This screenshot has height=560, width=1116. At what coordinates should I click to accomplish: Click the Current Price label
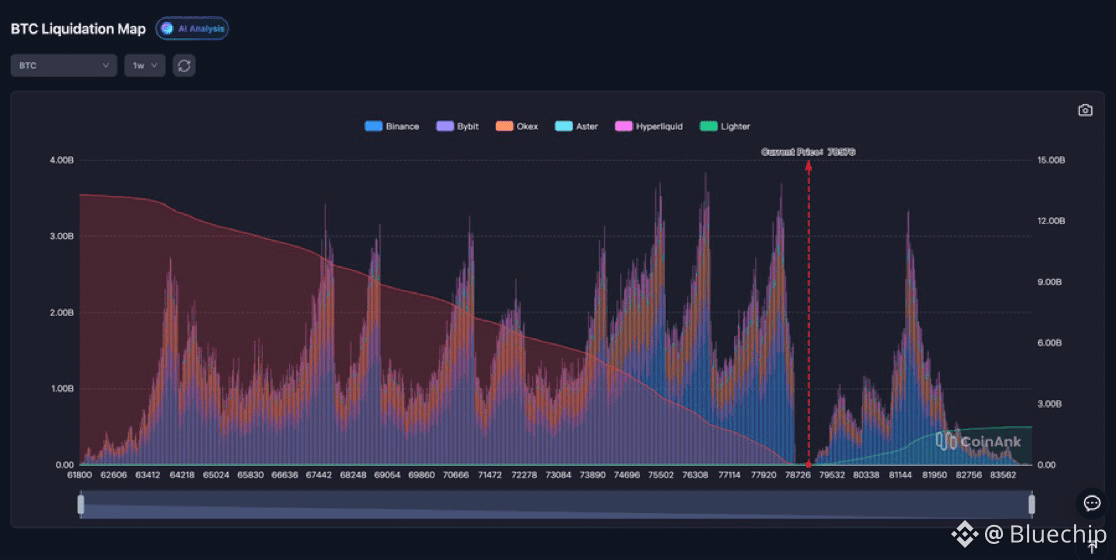(x=808, y=152)
